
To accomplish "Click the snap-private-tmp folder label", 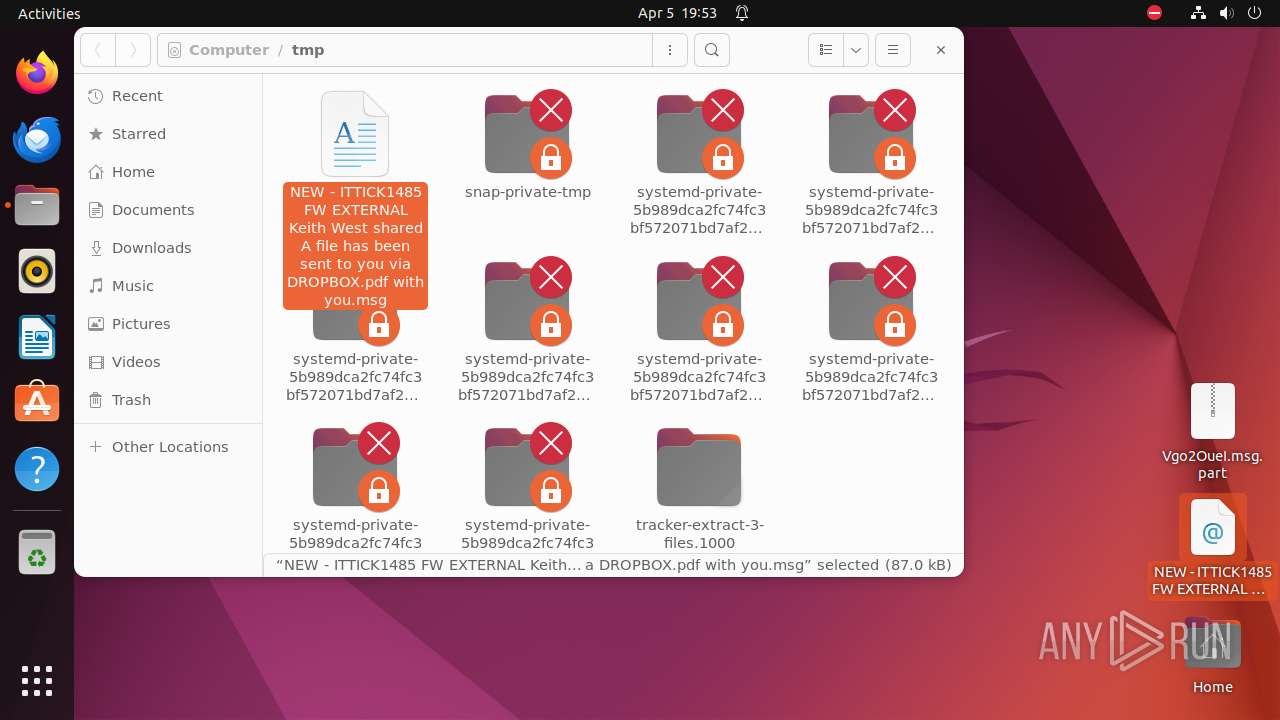I will tap(528, 192).
